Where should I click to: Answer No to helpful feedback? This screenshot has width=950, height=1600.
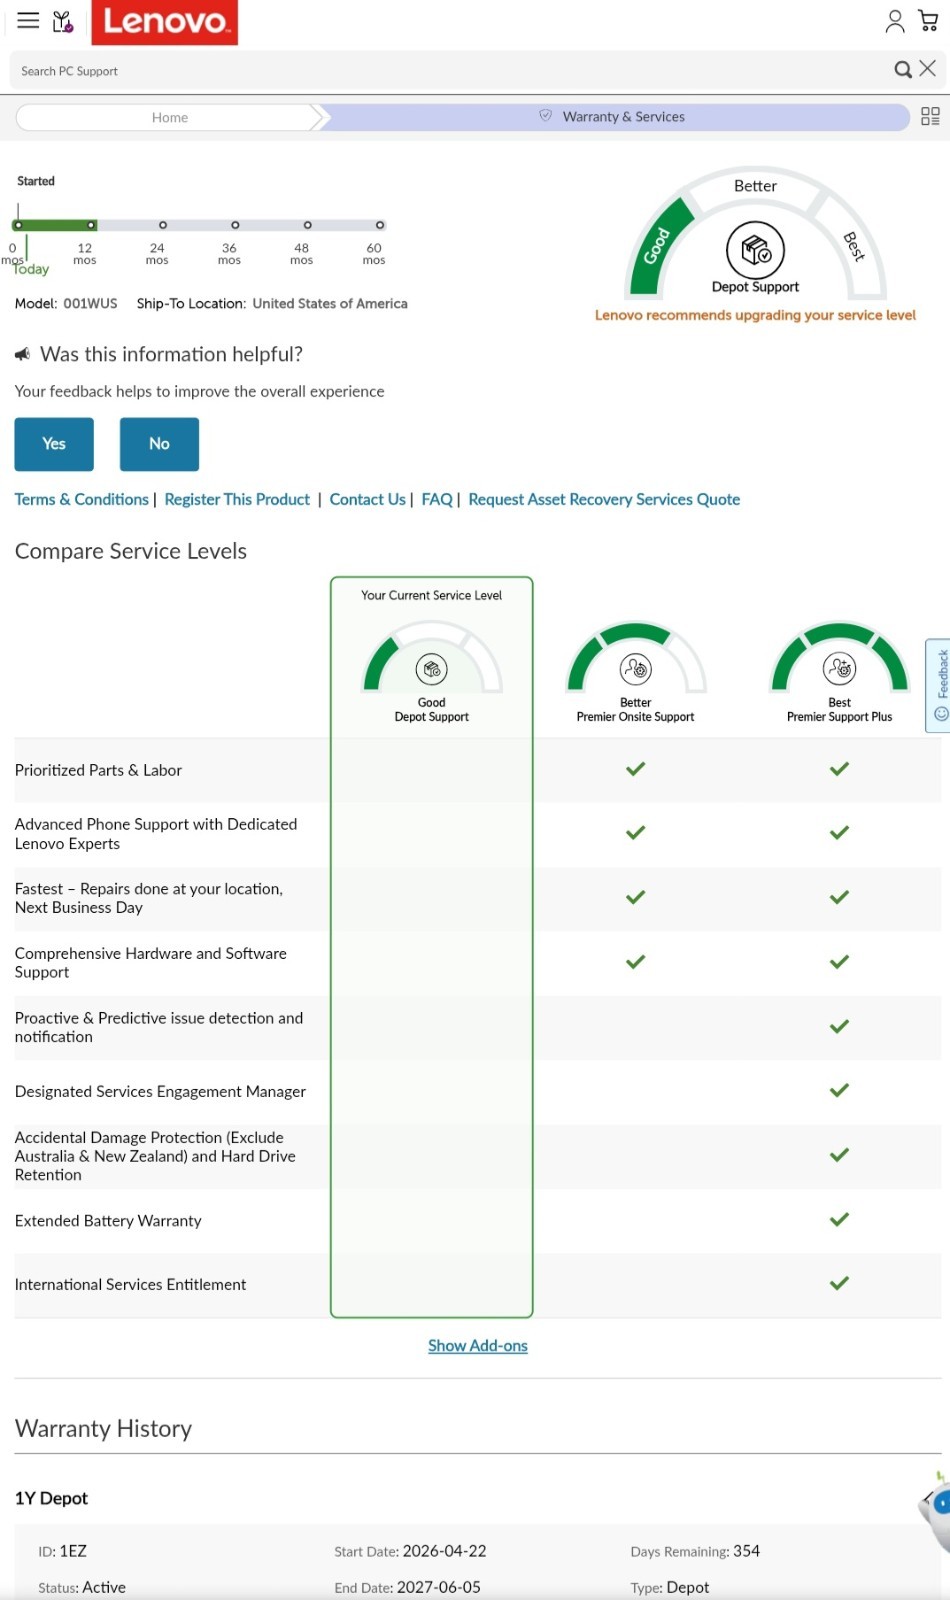tap(159, 444)
